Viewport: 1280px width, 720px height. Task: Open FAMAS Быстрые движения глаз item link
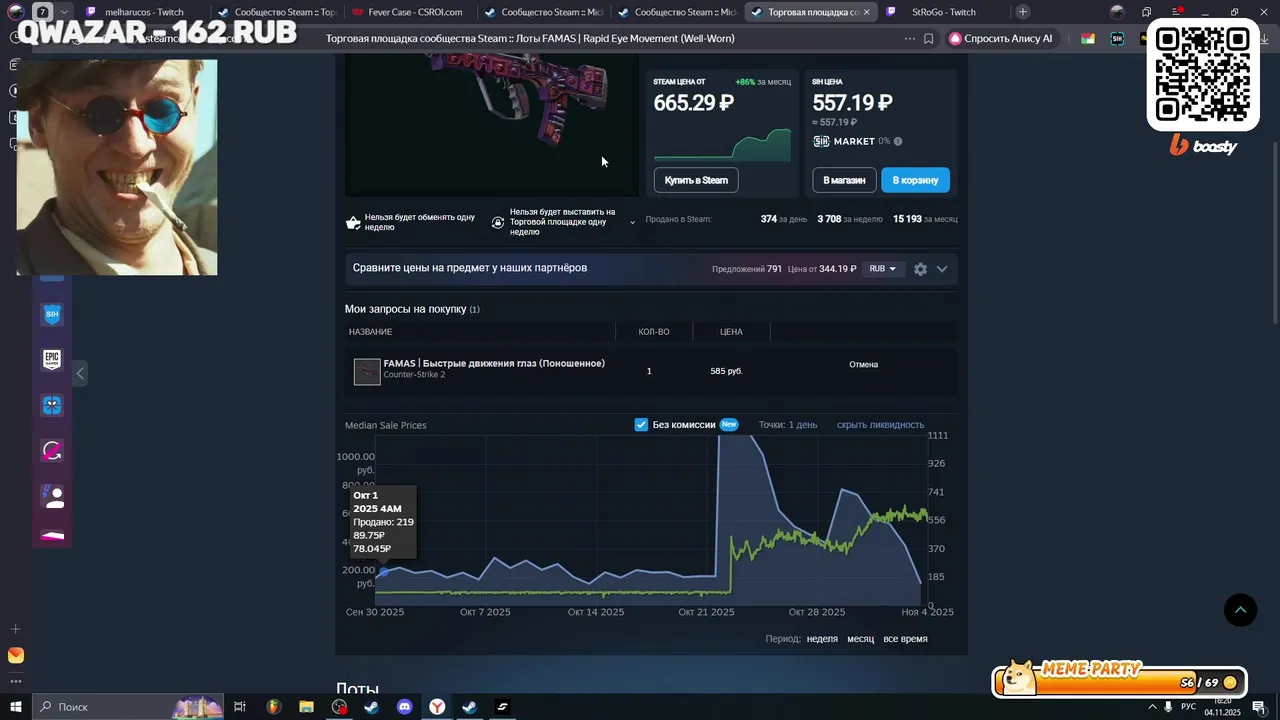pyautogui.click(x=494, y=363)
